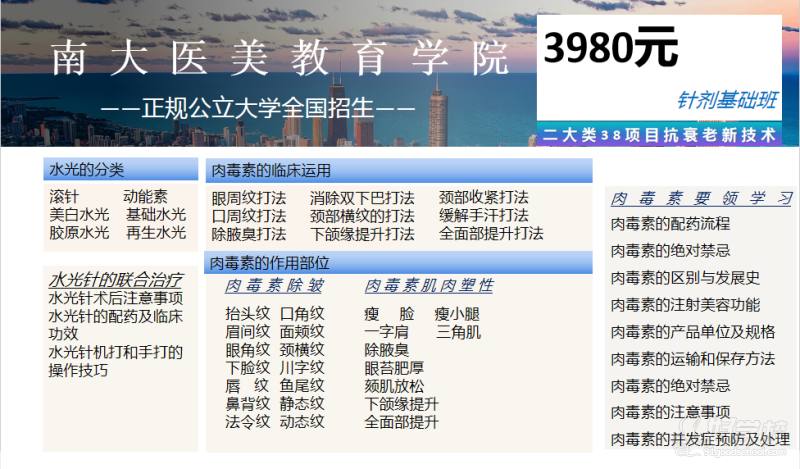Select 一字肩 item
The width and height of the screenshot is (800, 469).
pyautogui.click(x=387, y=332)
